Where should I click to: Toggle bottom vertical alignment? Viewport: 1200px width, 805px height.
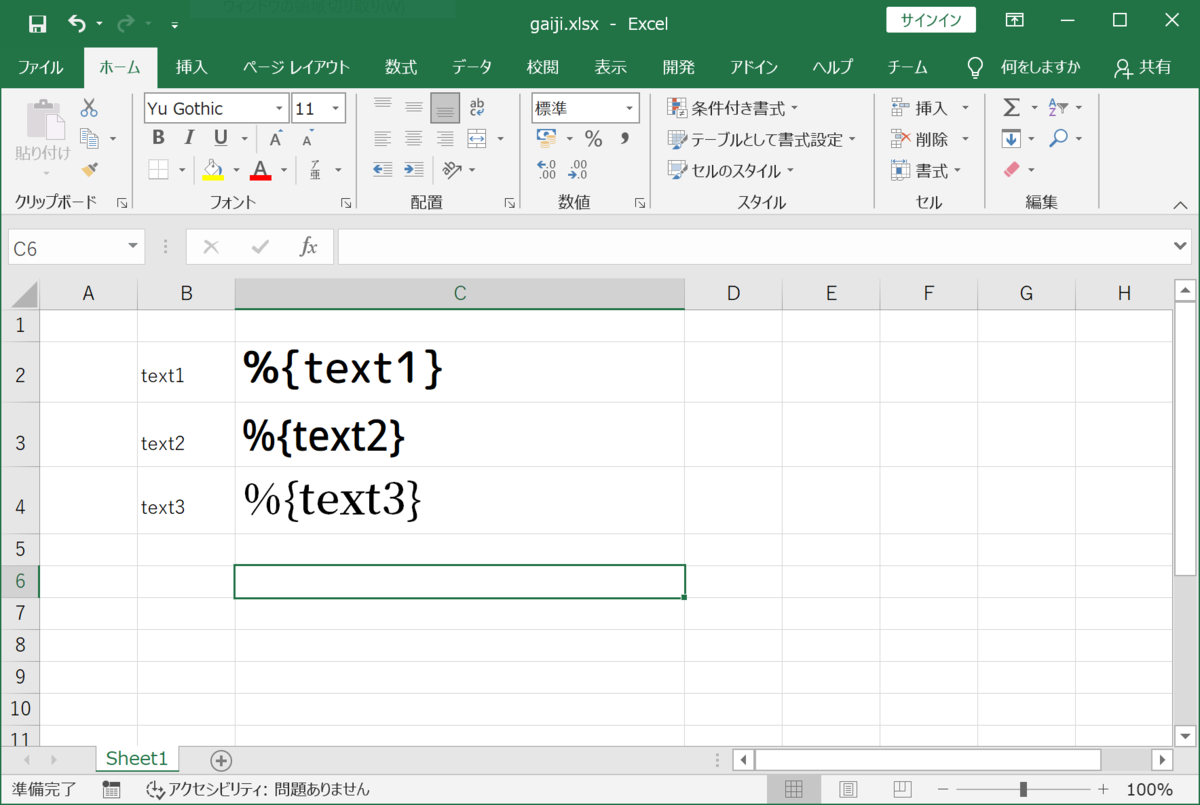click(445, 108)
